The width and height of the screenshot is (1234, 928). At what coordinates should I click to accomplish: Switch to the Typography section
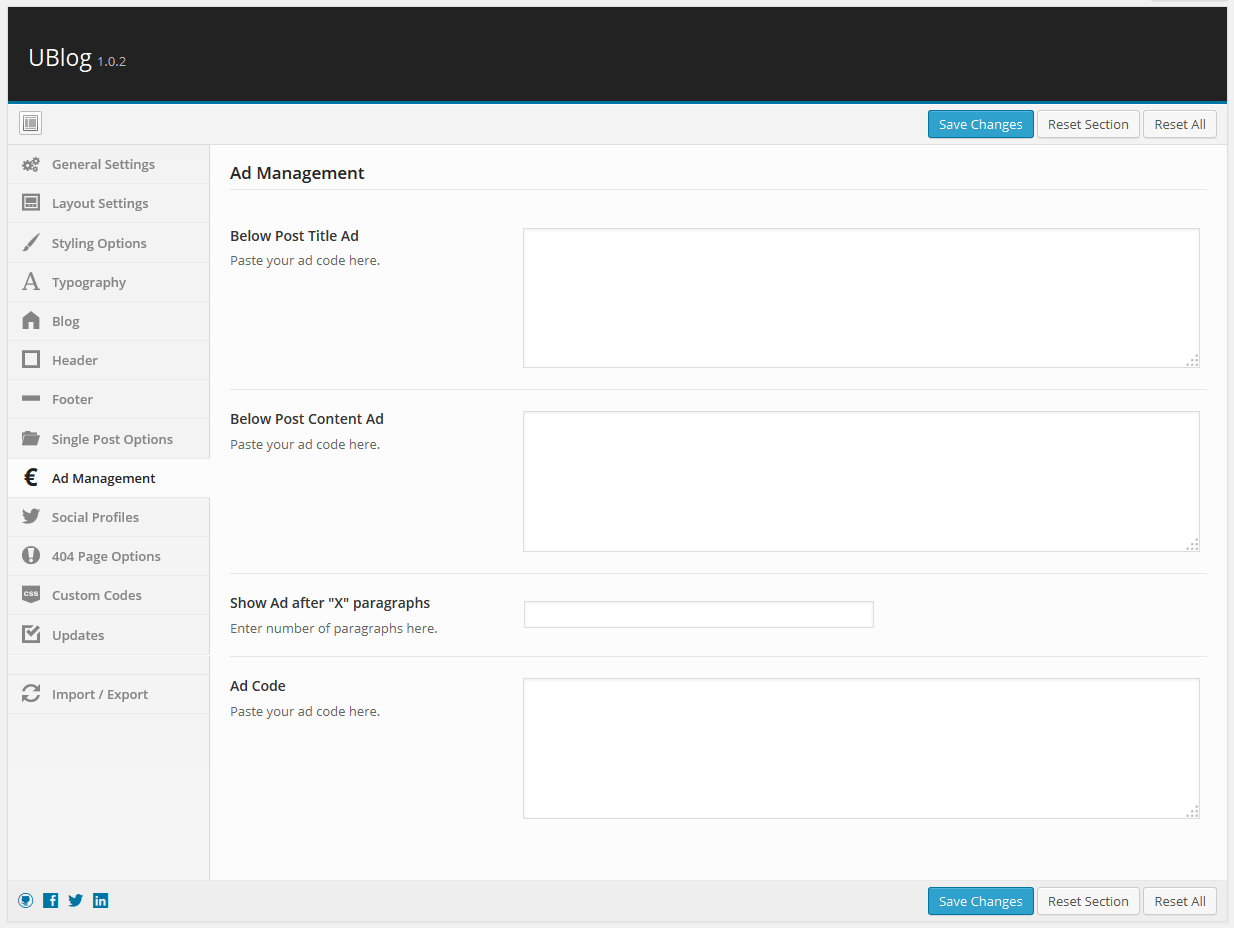point(89,283)
